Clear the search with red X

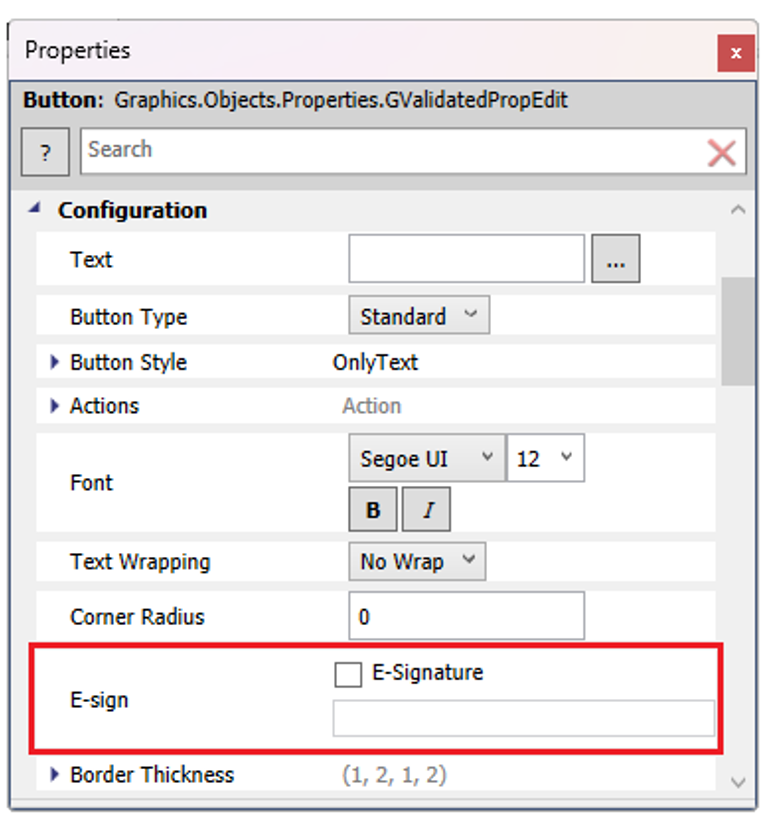[721, 152]
